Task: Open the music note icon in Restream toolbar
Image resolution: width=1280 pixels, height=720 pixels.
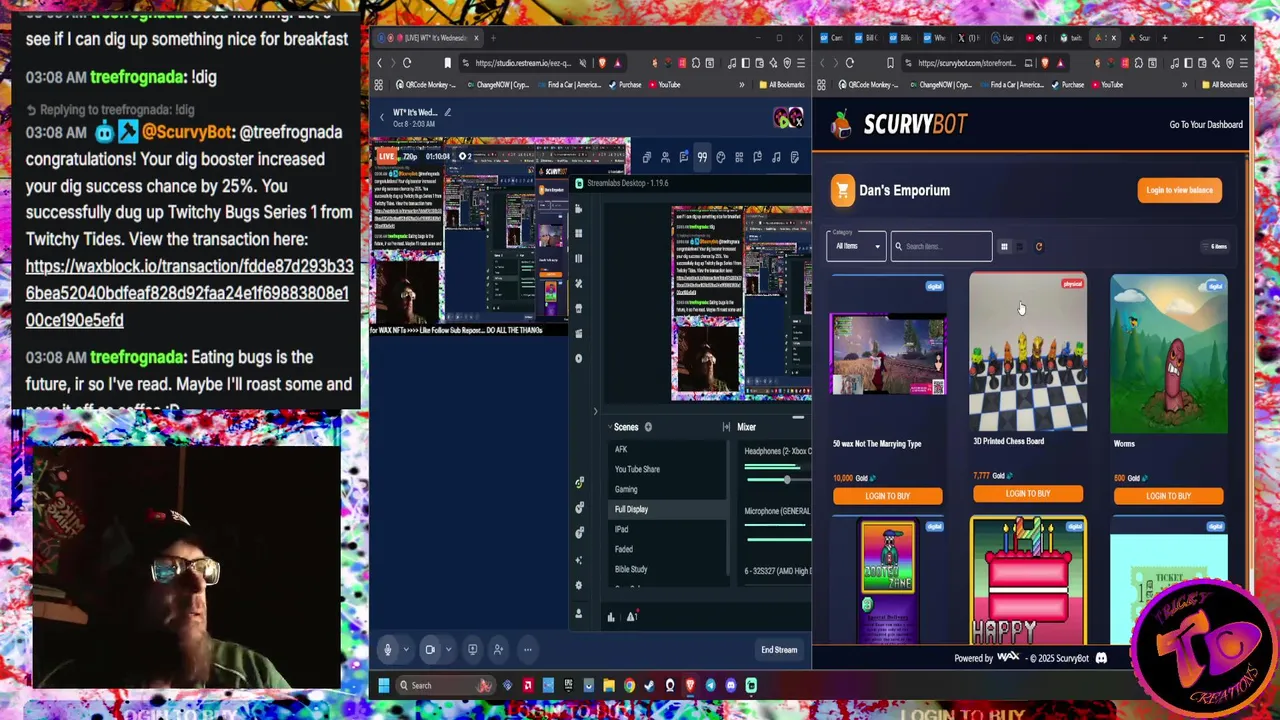Action: click(x=776, y=157)
